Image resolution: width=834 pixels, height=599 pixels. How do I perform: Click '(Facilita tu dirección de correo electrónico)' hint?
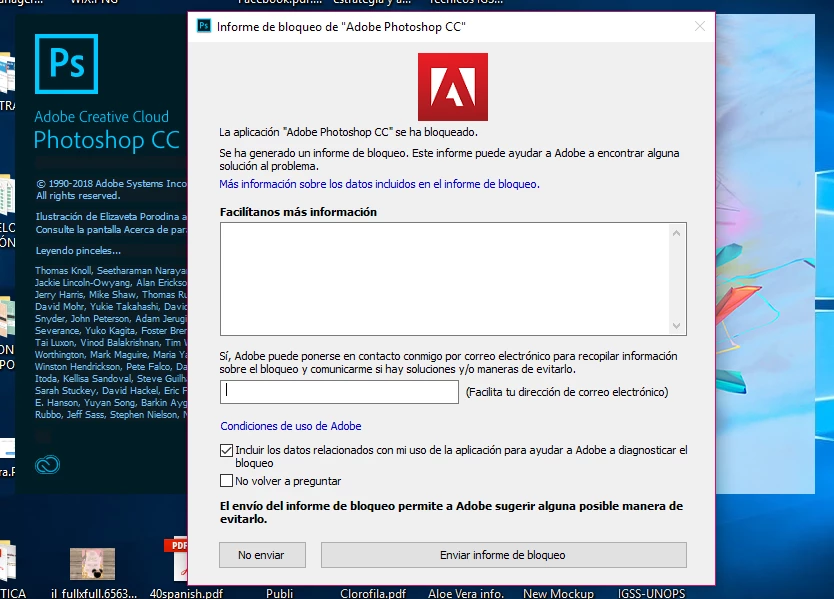tap(567, 392)
